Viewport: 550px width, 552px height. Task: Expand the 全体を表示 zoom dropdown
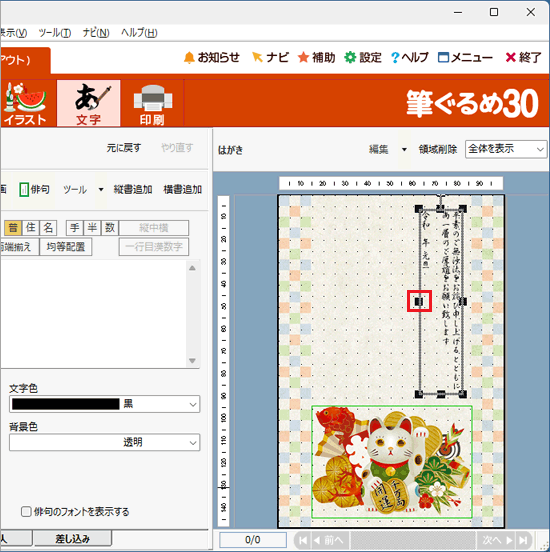point(506,149)
